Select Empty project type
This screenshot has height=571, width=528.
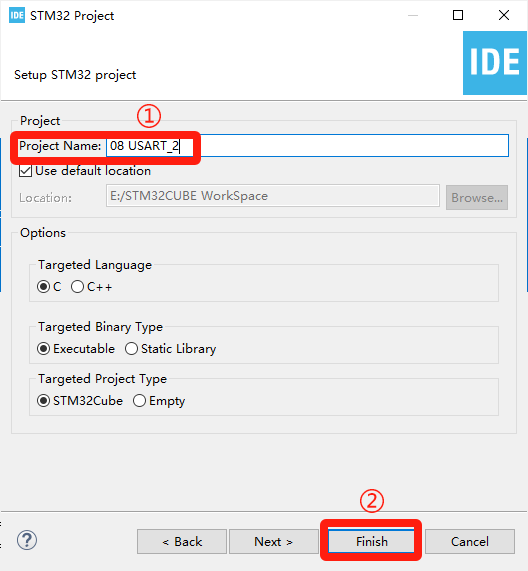point(139,401)
